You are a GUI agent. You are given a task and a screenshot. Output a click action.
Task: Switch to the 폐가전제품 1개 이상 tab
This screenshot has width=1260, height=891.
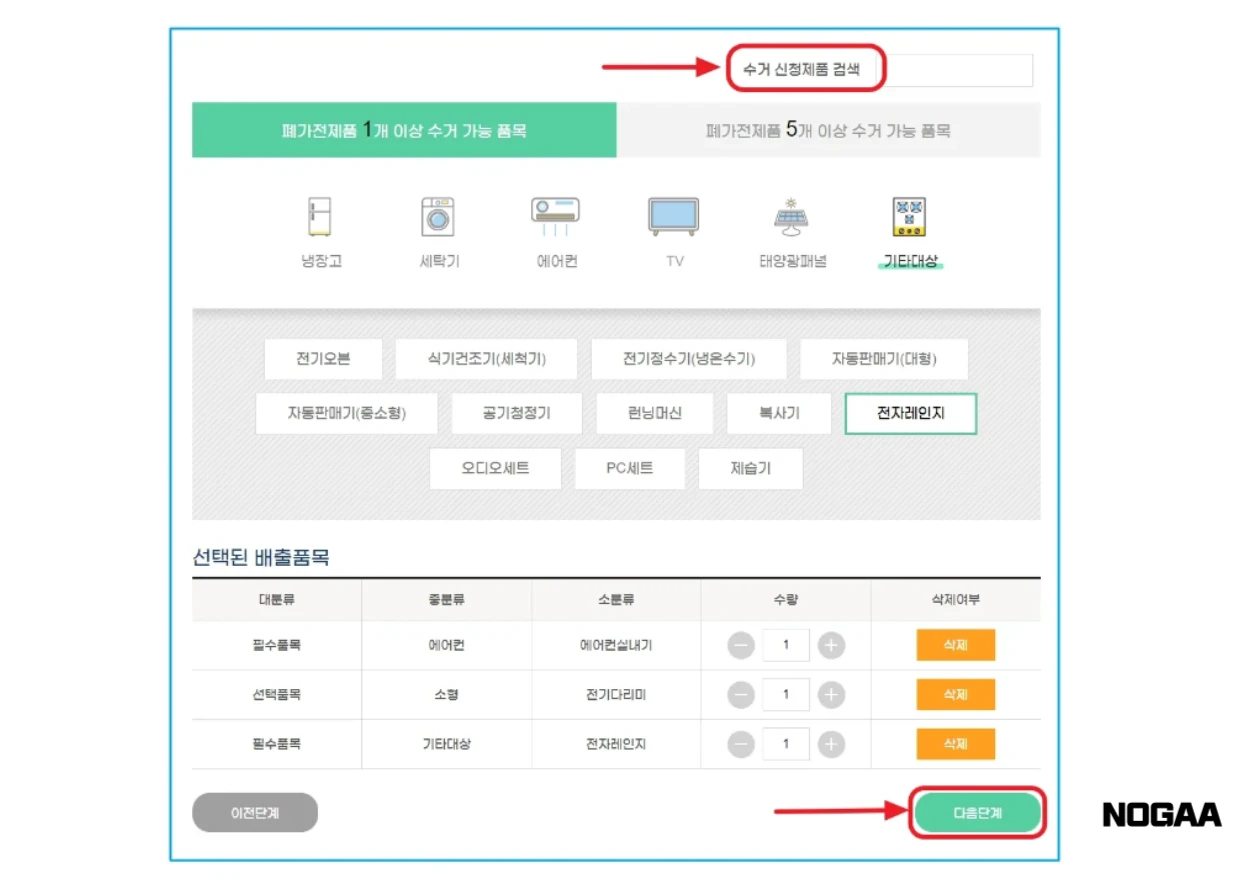tap(405, 130)
